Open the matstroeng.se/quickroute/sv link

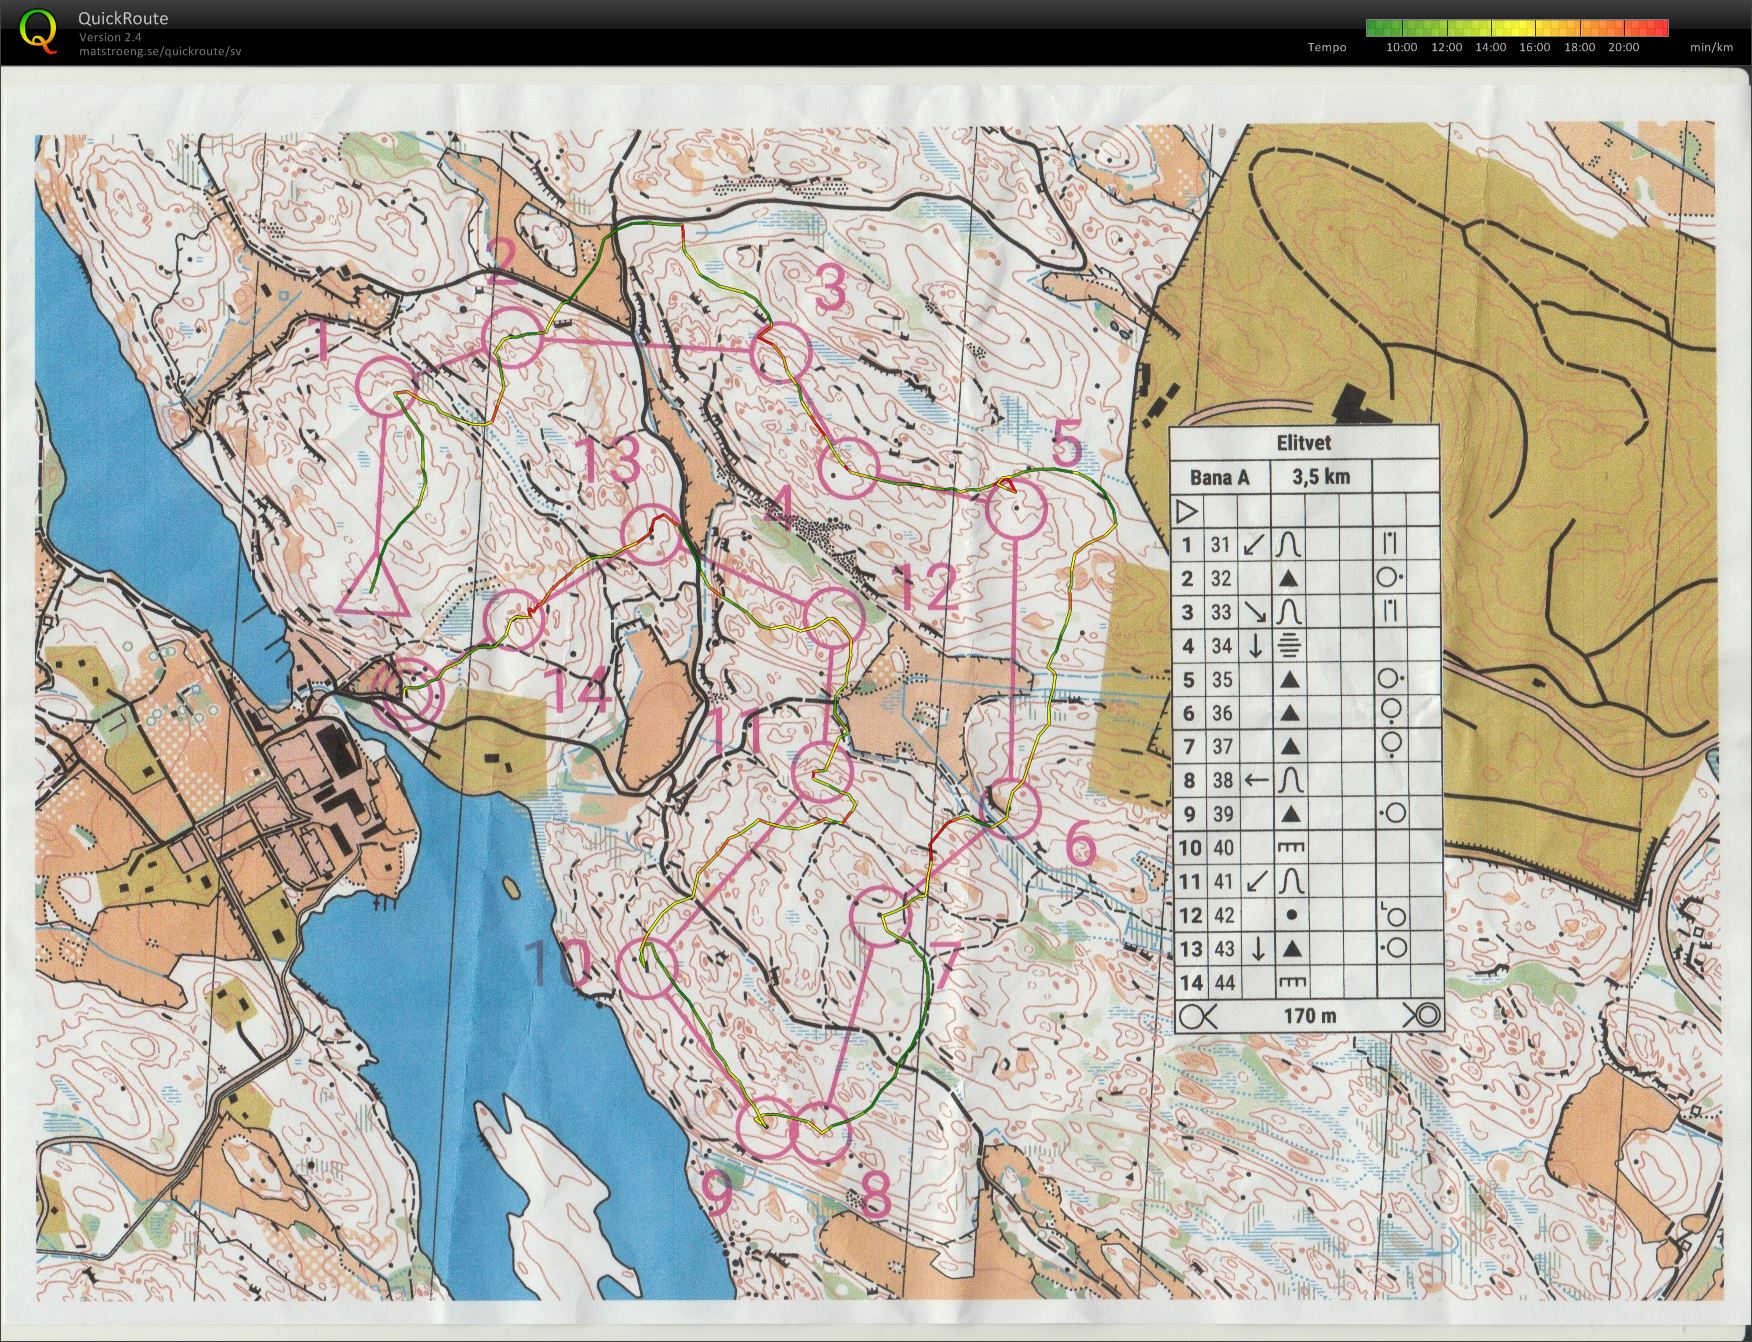[160, 51]
